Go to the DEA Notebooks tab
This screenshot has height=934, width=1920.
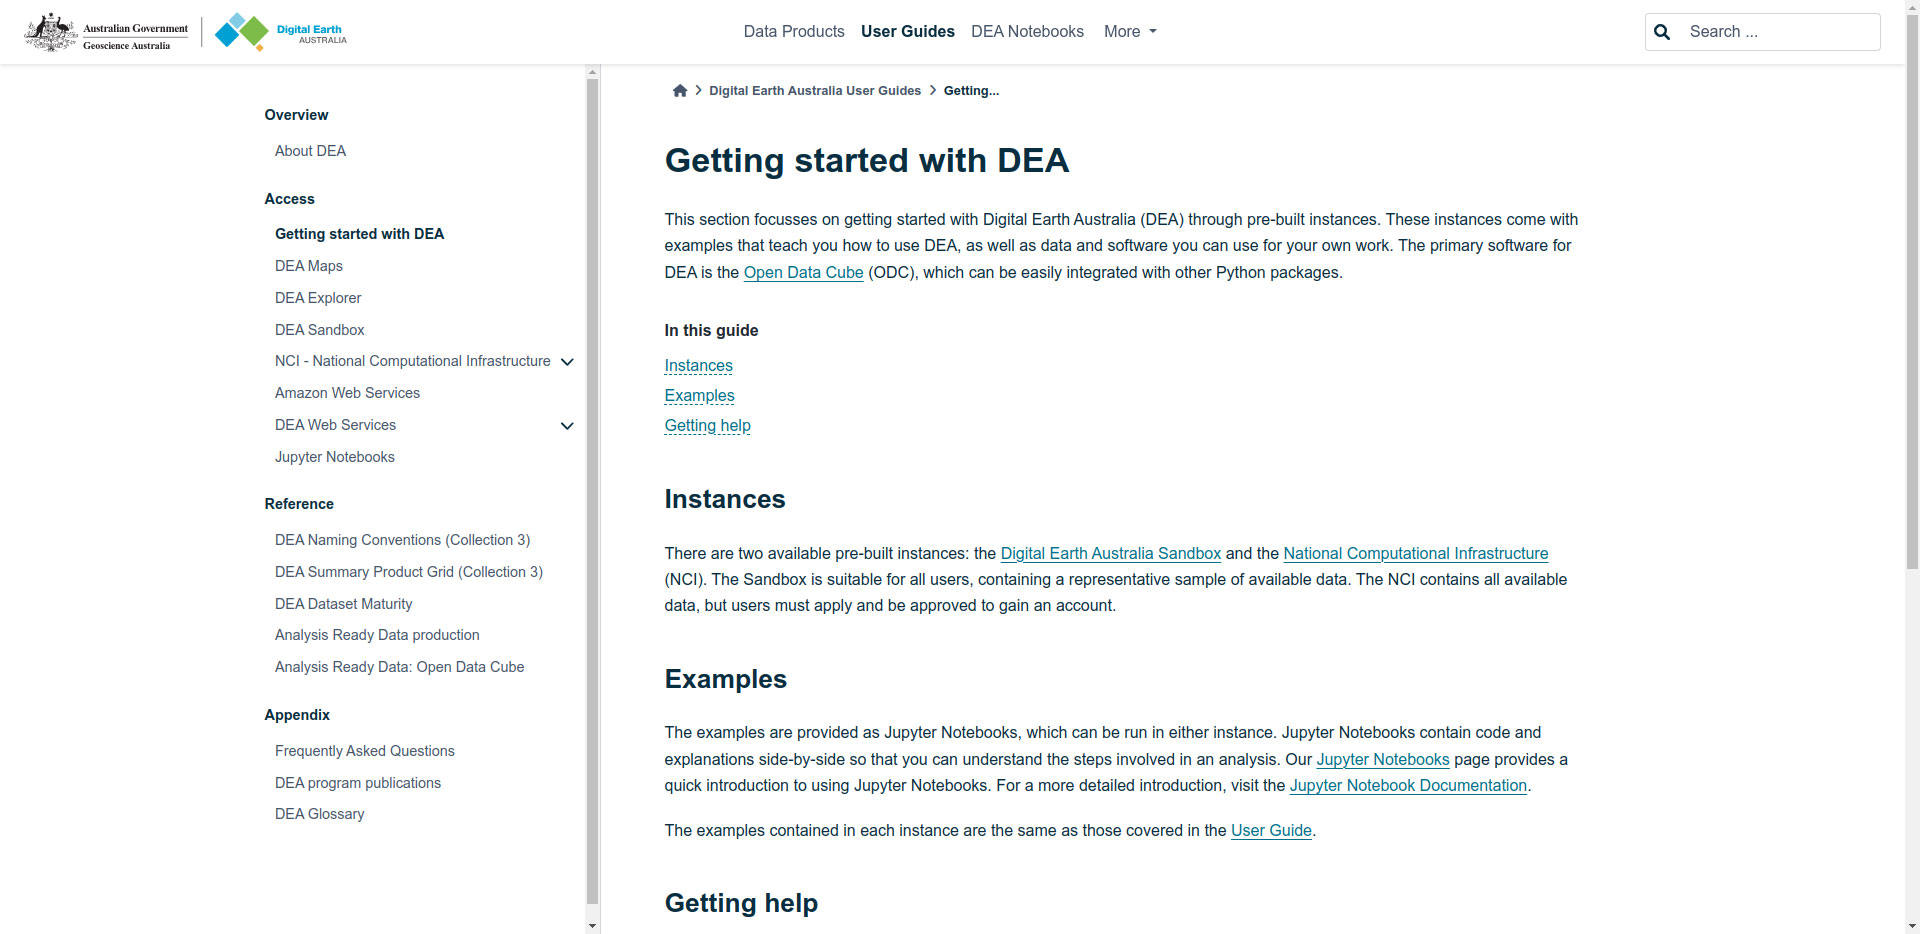(x=1027, y=32)
